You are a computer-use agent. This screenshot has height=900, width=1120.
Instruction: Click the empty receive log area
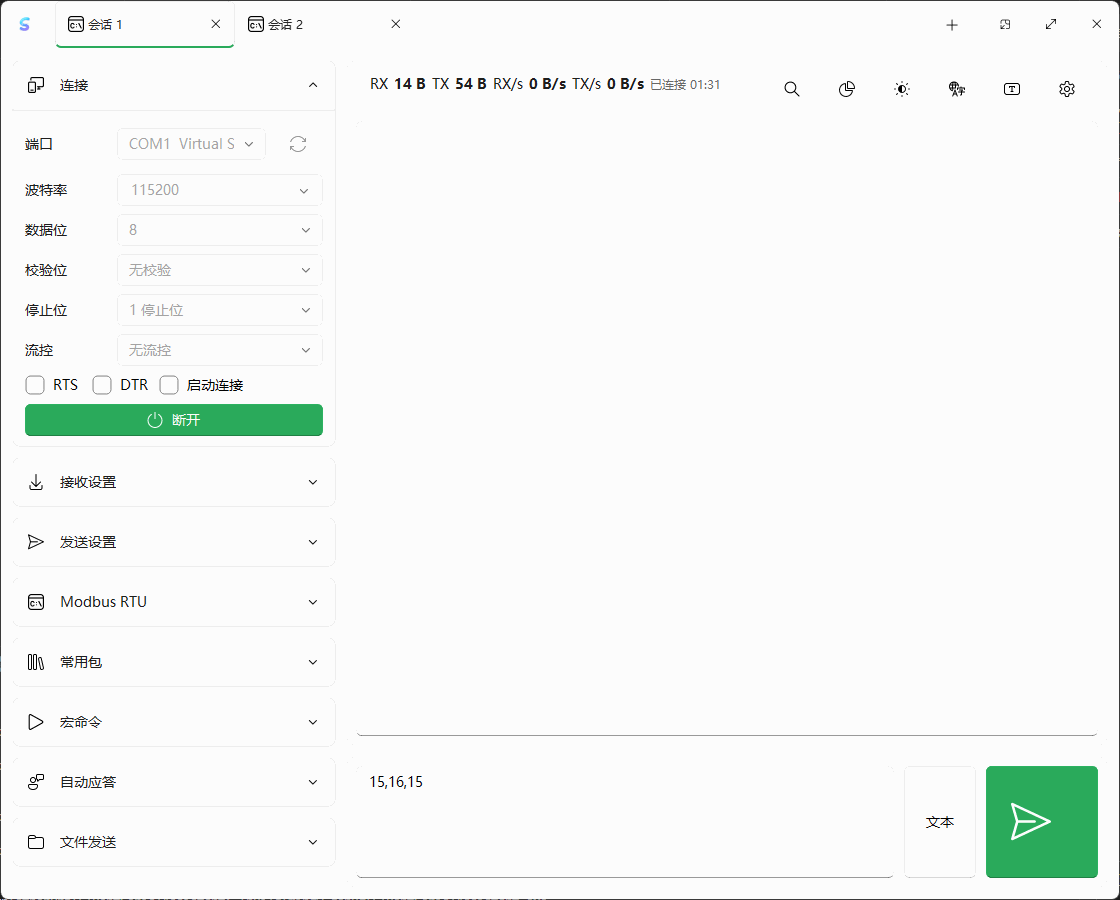tap(726, 427)
